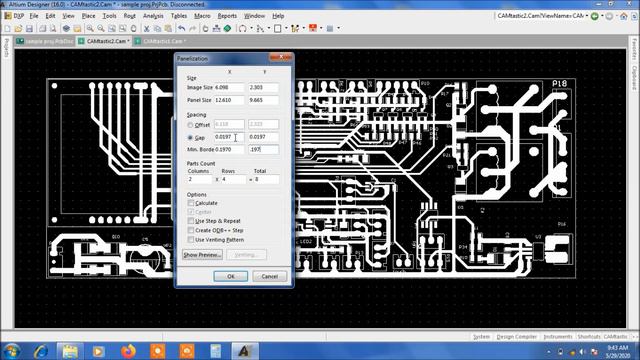Open the Reports menu

(227, 16)
